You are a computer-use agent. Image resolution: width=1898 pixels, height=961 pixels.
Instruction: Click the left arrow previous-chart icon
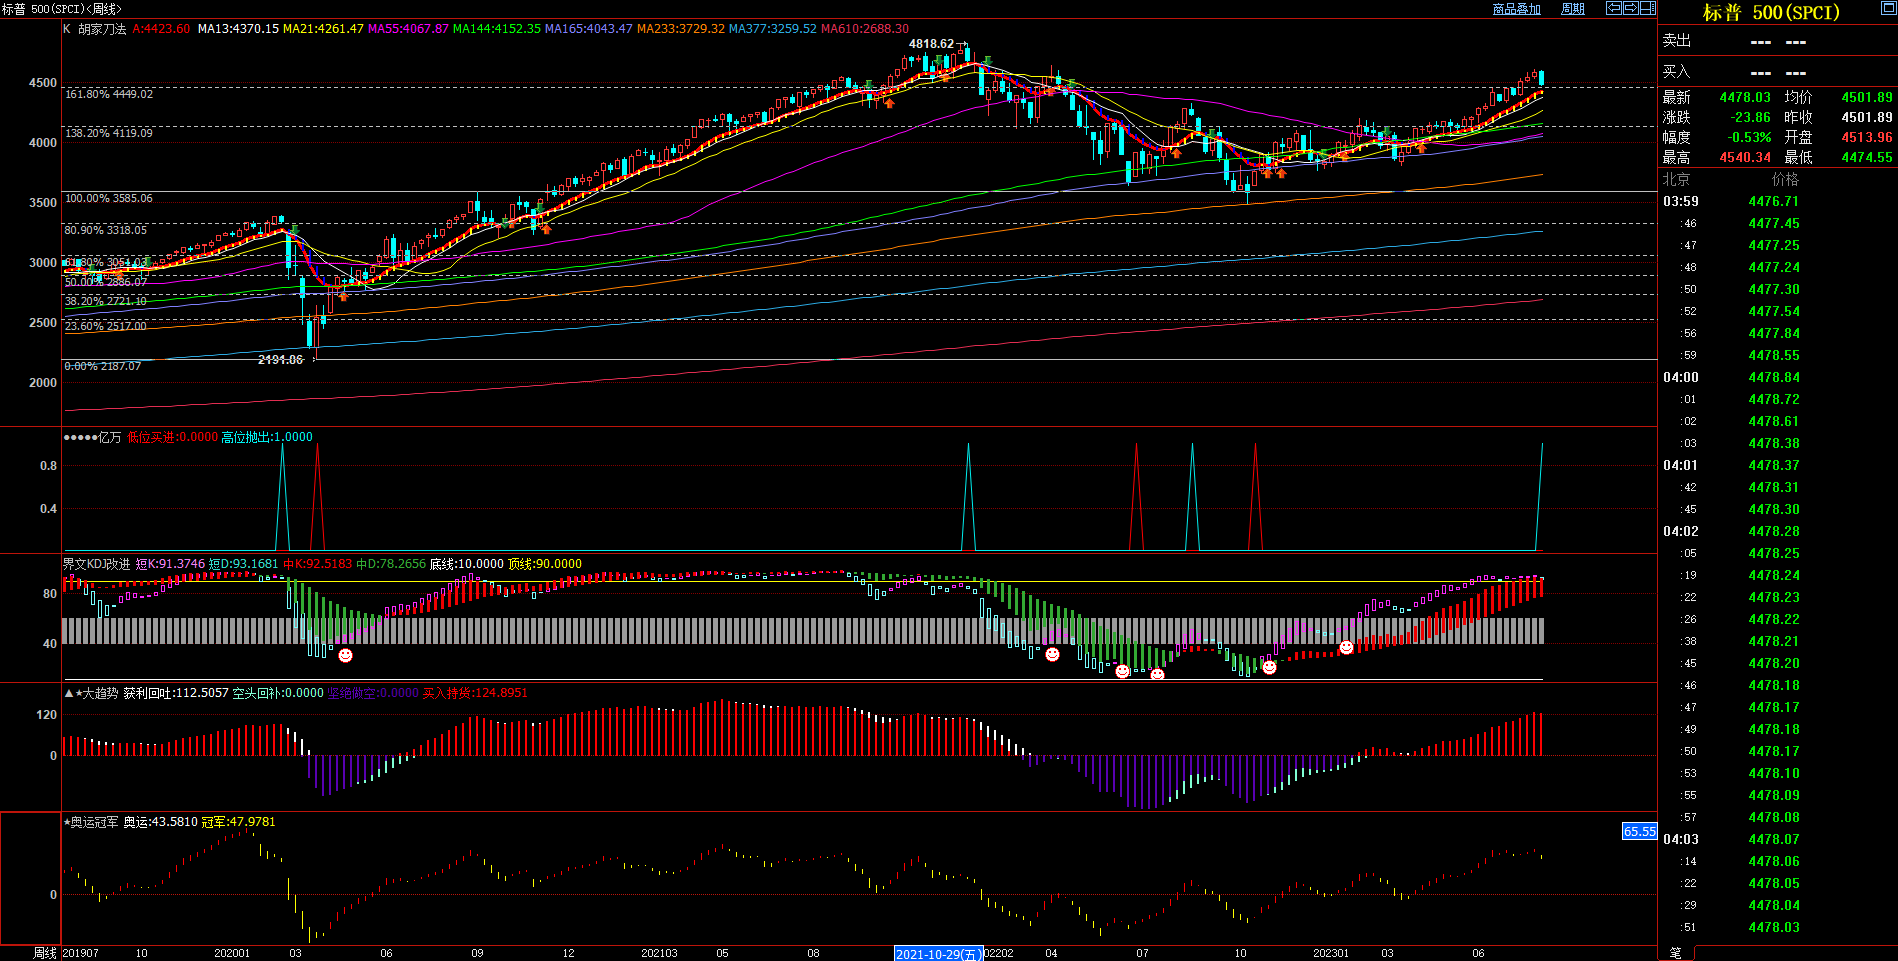point(1613,8)
